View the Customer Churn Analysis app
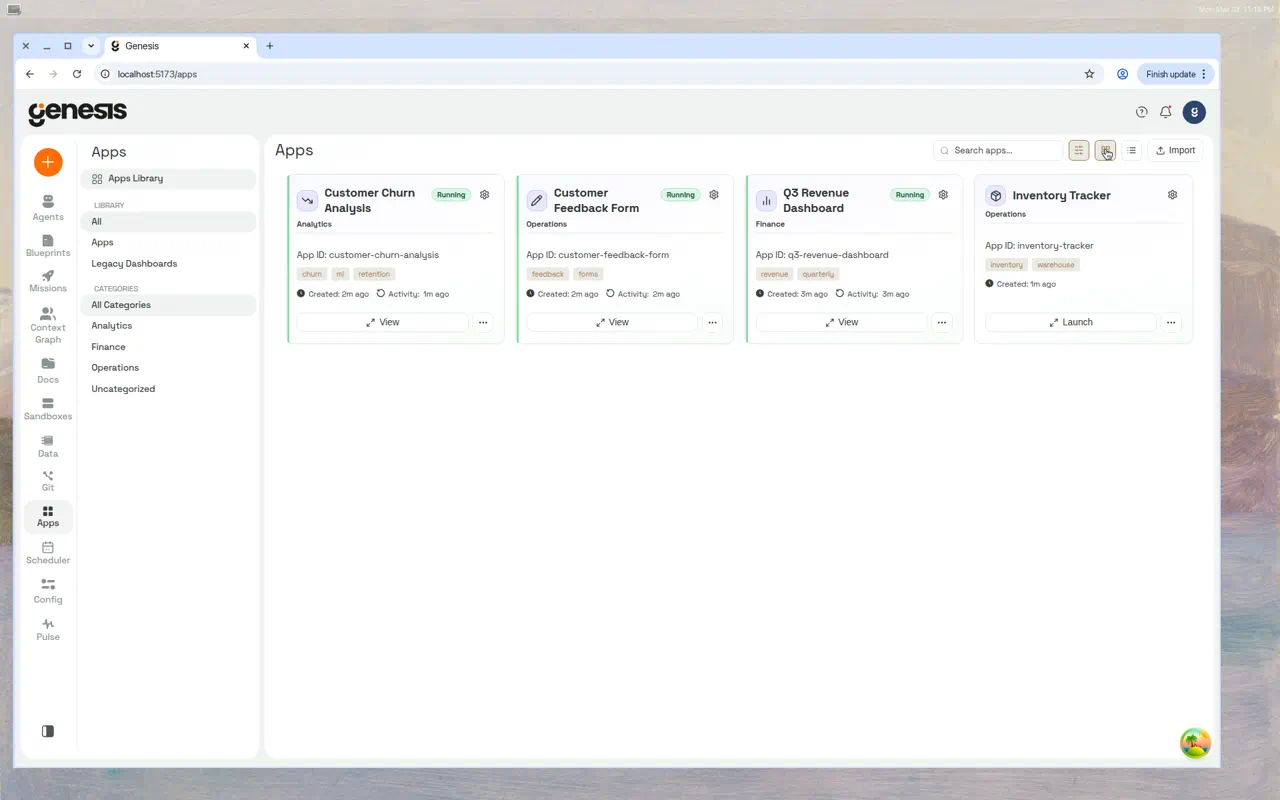The height and width of the screenshot is (800, 1280). pyautogui.click(x=383, y=322)
